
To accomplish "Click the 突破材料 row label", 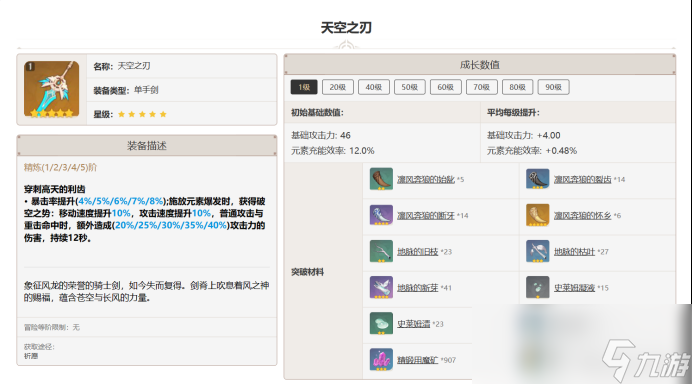I will [308, 272].
